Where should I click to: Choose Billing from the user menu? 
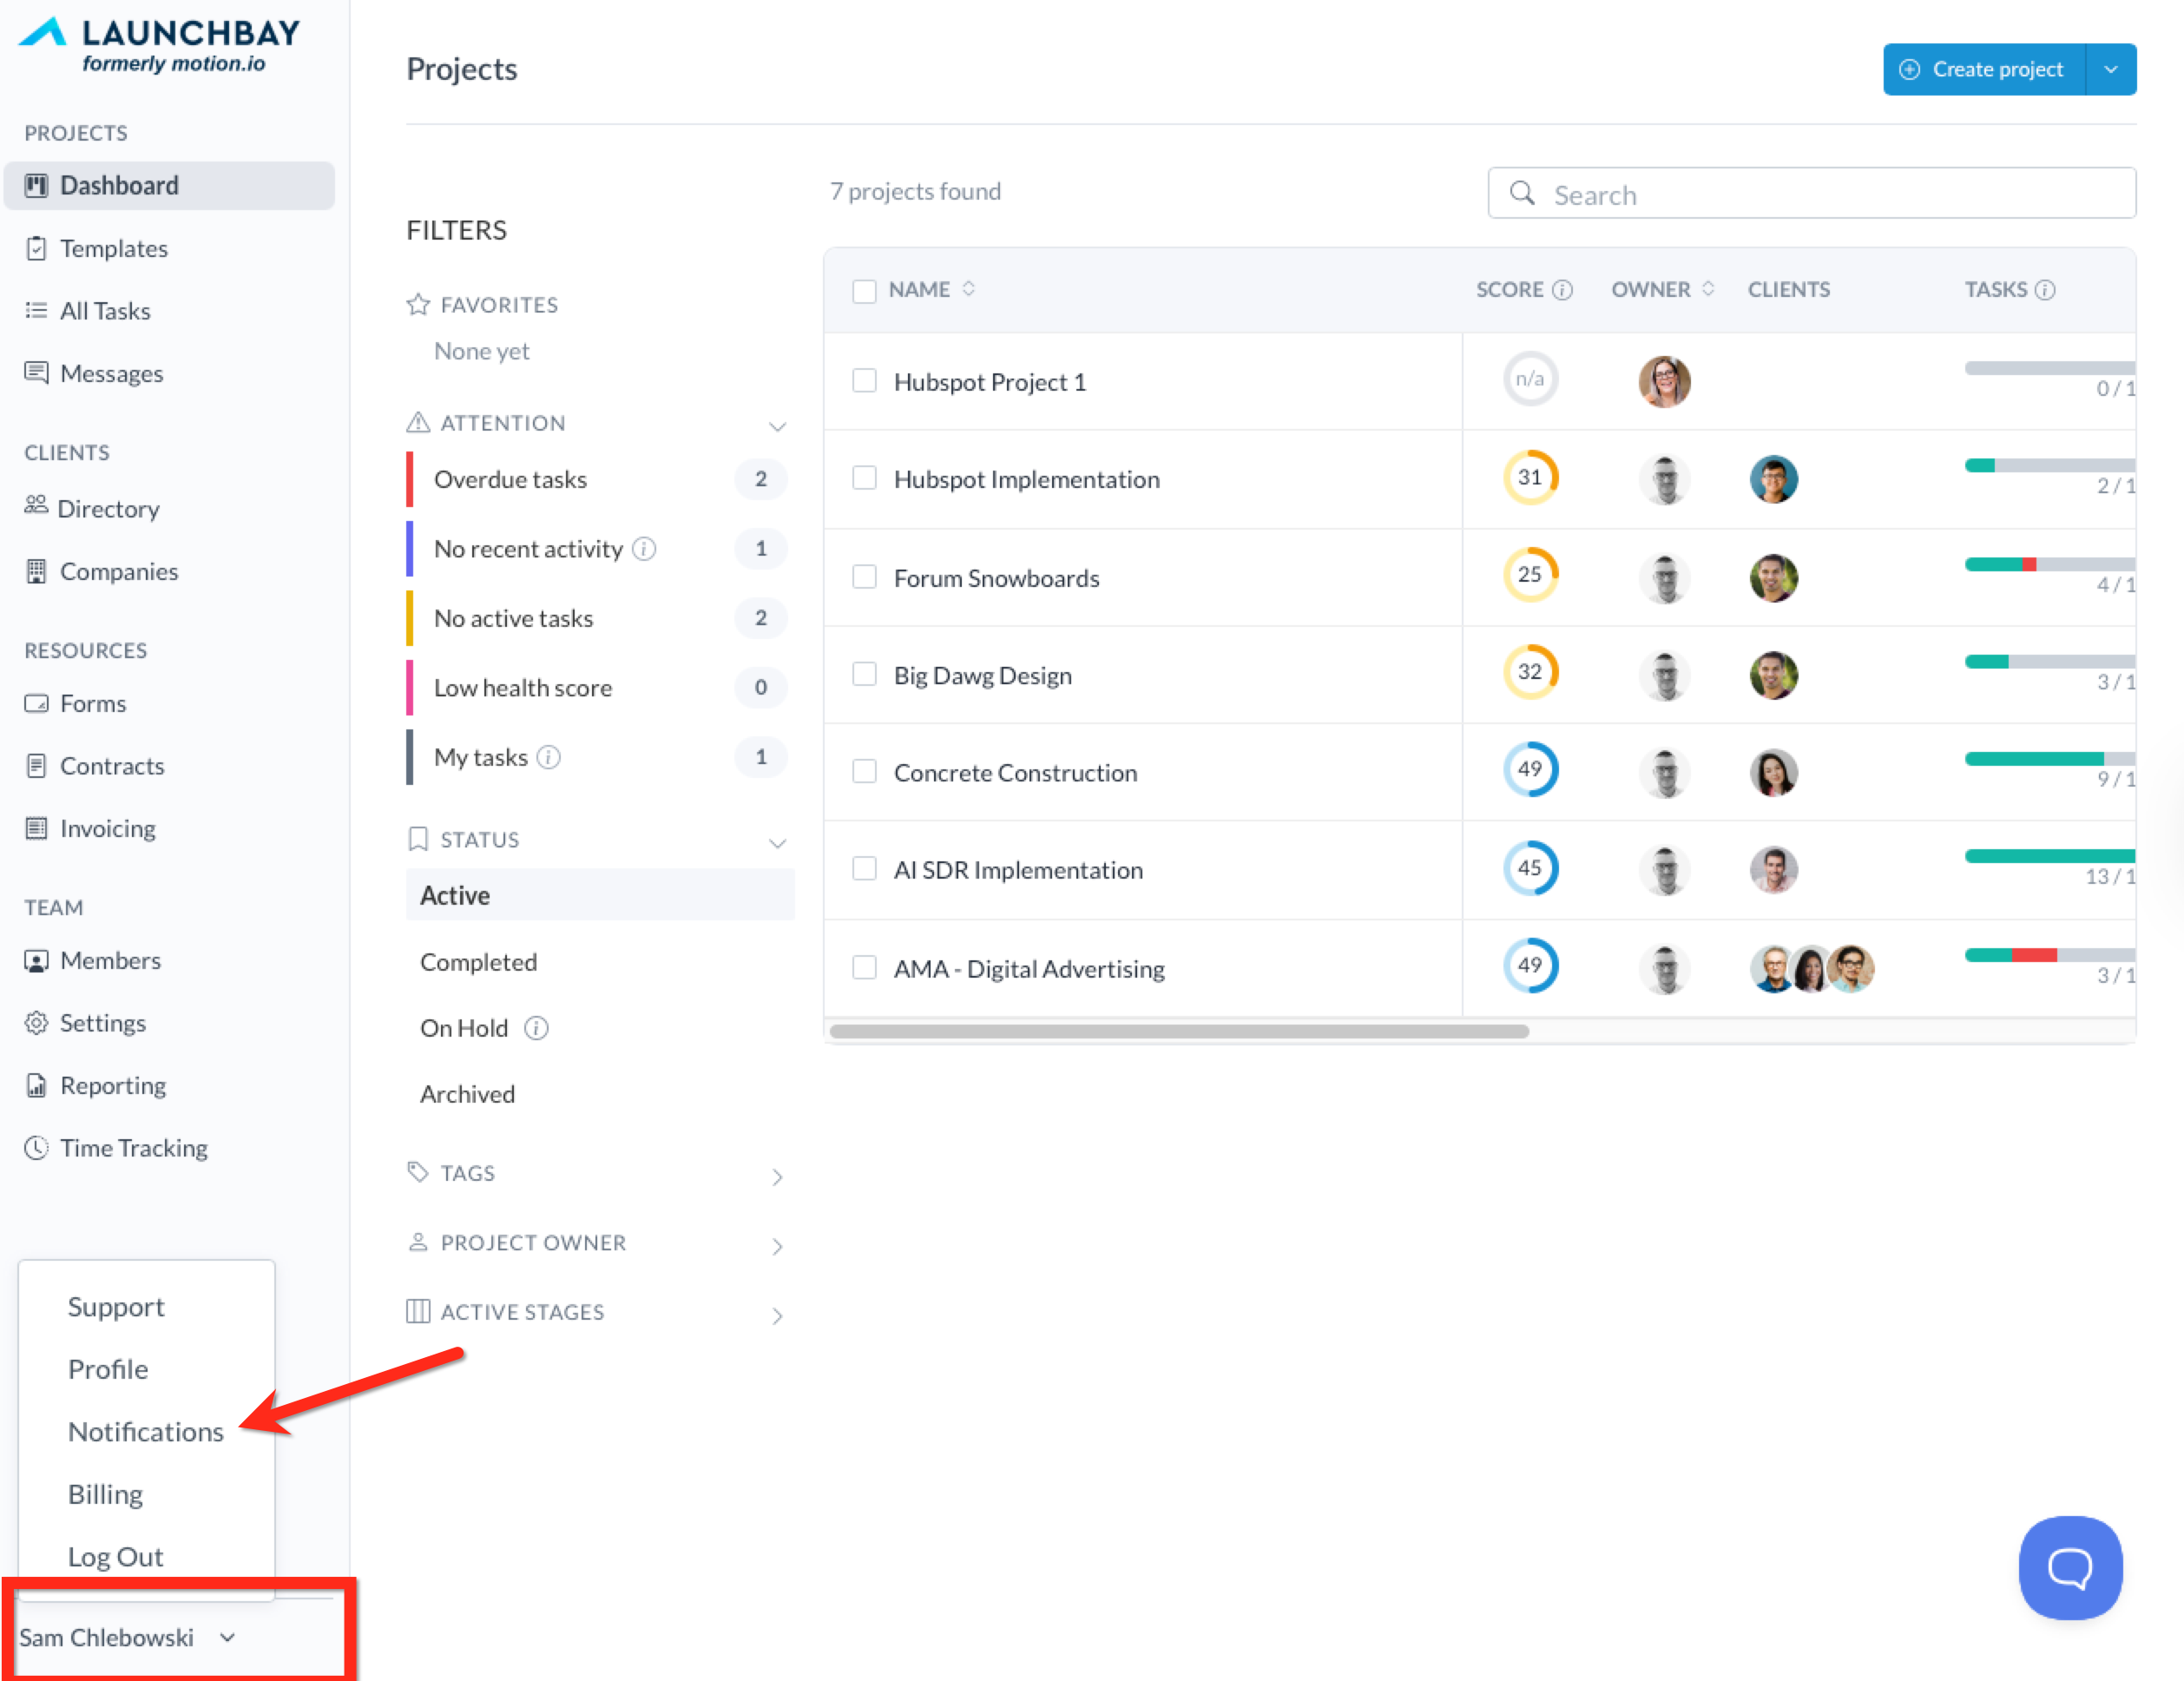pos(105,1494)
